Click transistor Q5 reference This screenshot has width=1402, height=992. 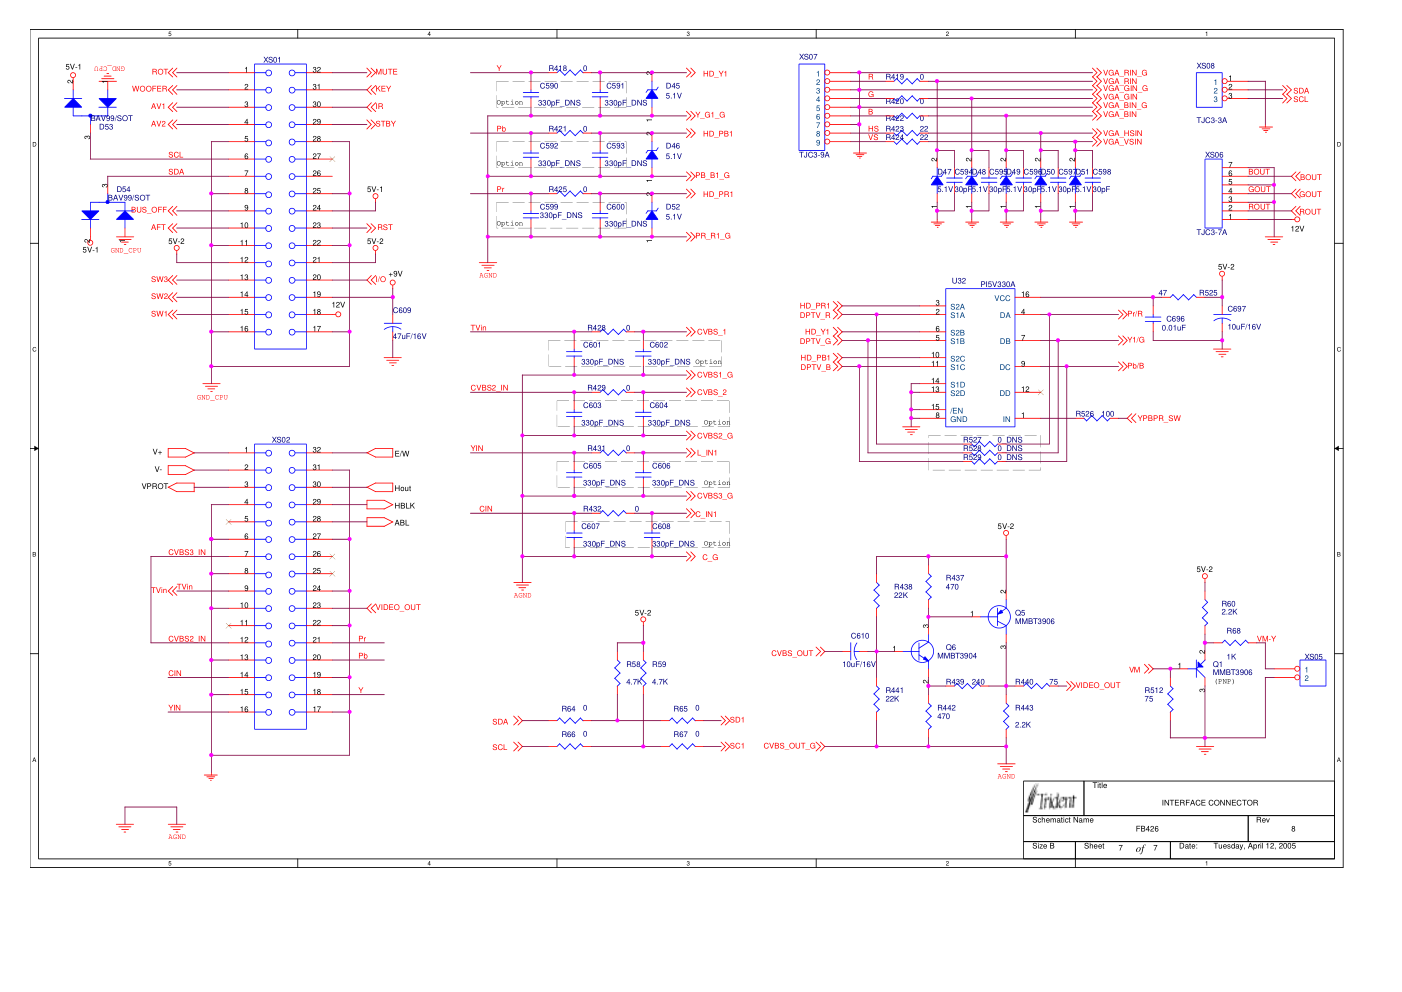[x=1020, y=613]
